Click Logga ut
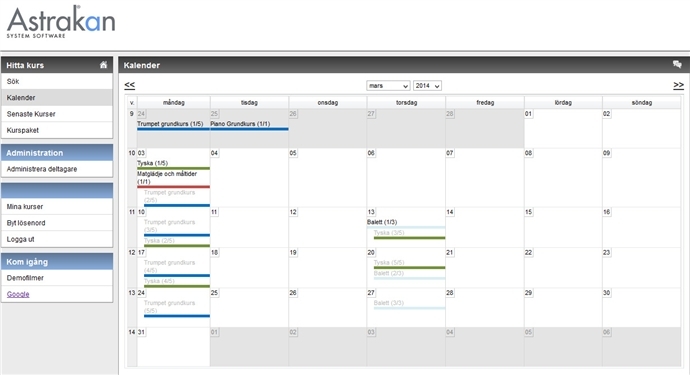690x375 pixels. [57, 239]
